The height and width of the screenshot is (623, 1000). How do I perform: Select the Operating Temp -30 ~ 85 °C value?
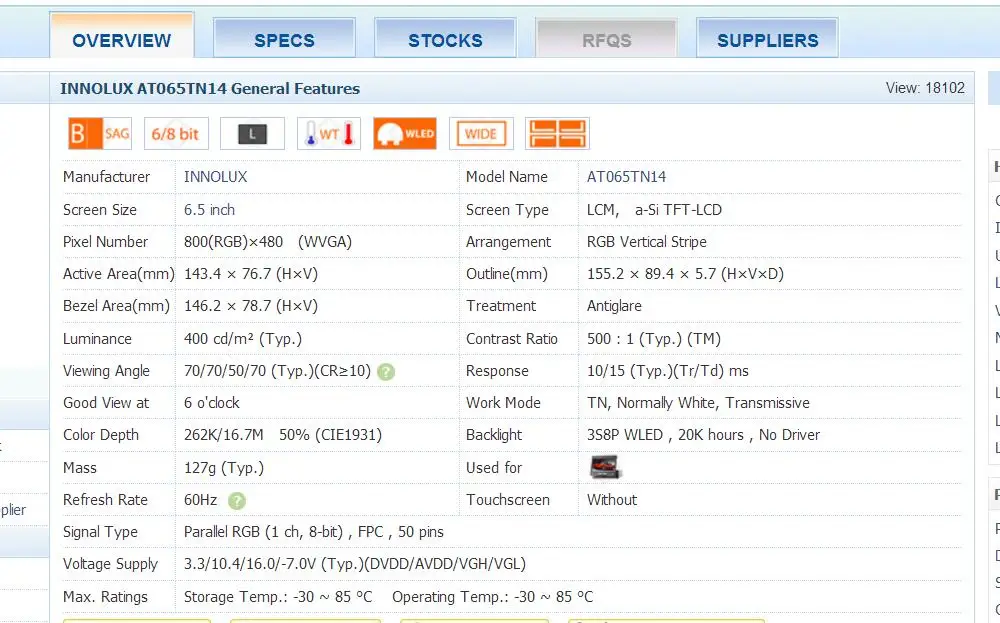pos(492,596)
